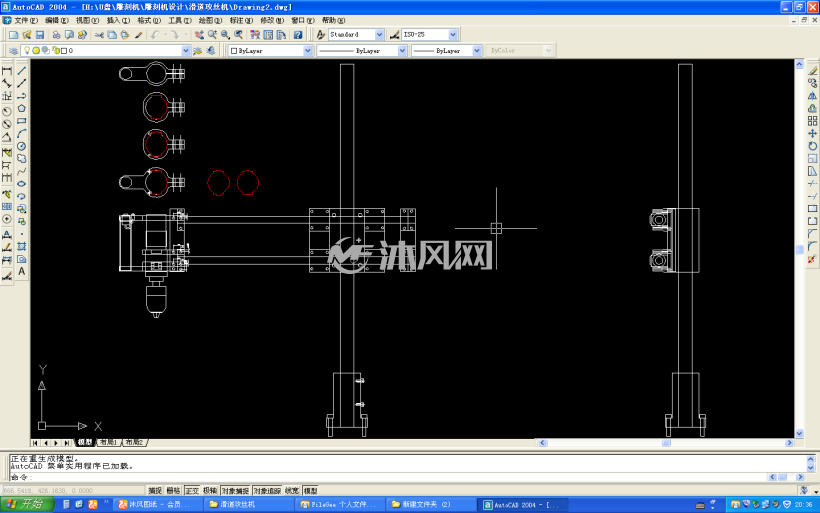This screenshot has width=820, height=513.
Task: Select the Move tool in modify toolbar
Action: click(x=812, y=133)
